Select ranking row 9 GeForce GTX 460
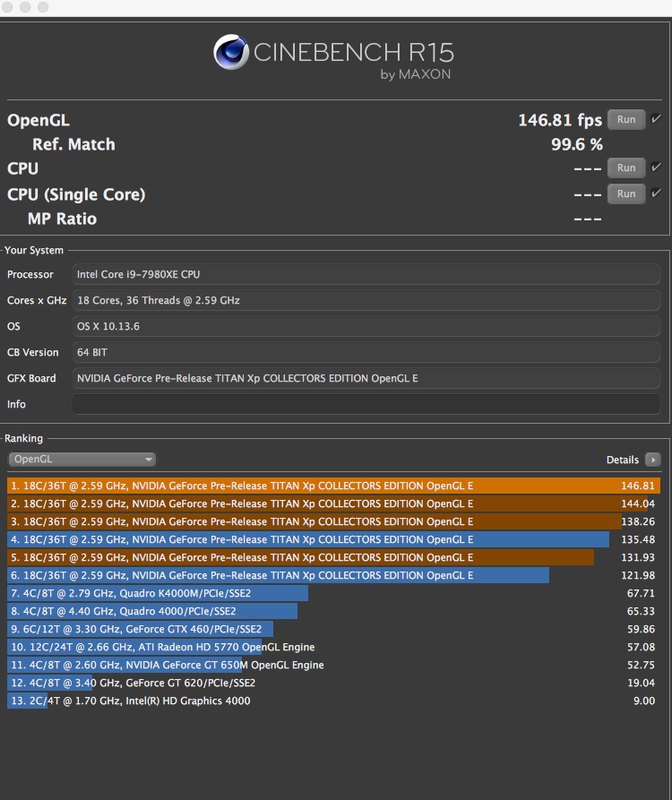Image resolution: width=672 pixels, height=800 pixels. tap(334, 629)
